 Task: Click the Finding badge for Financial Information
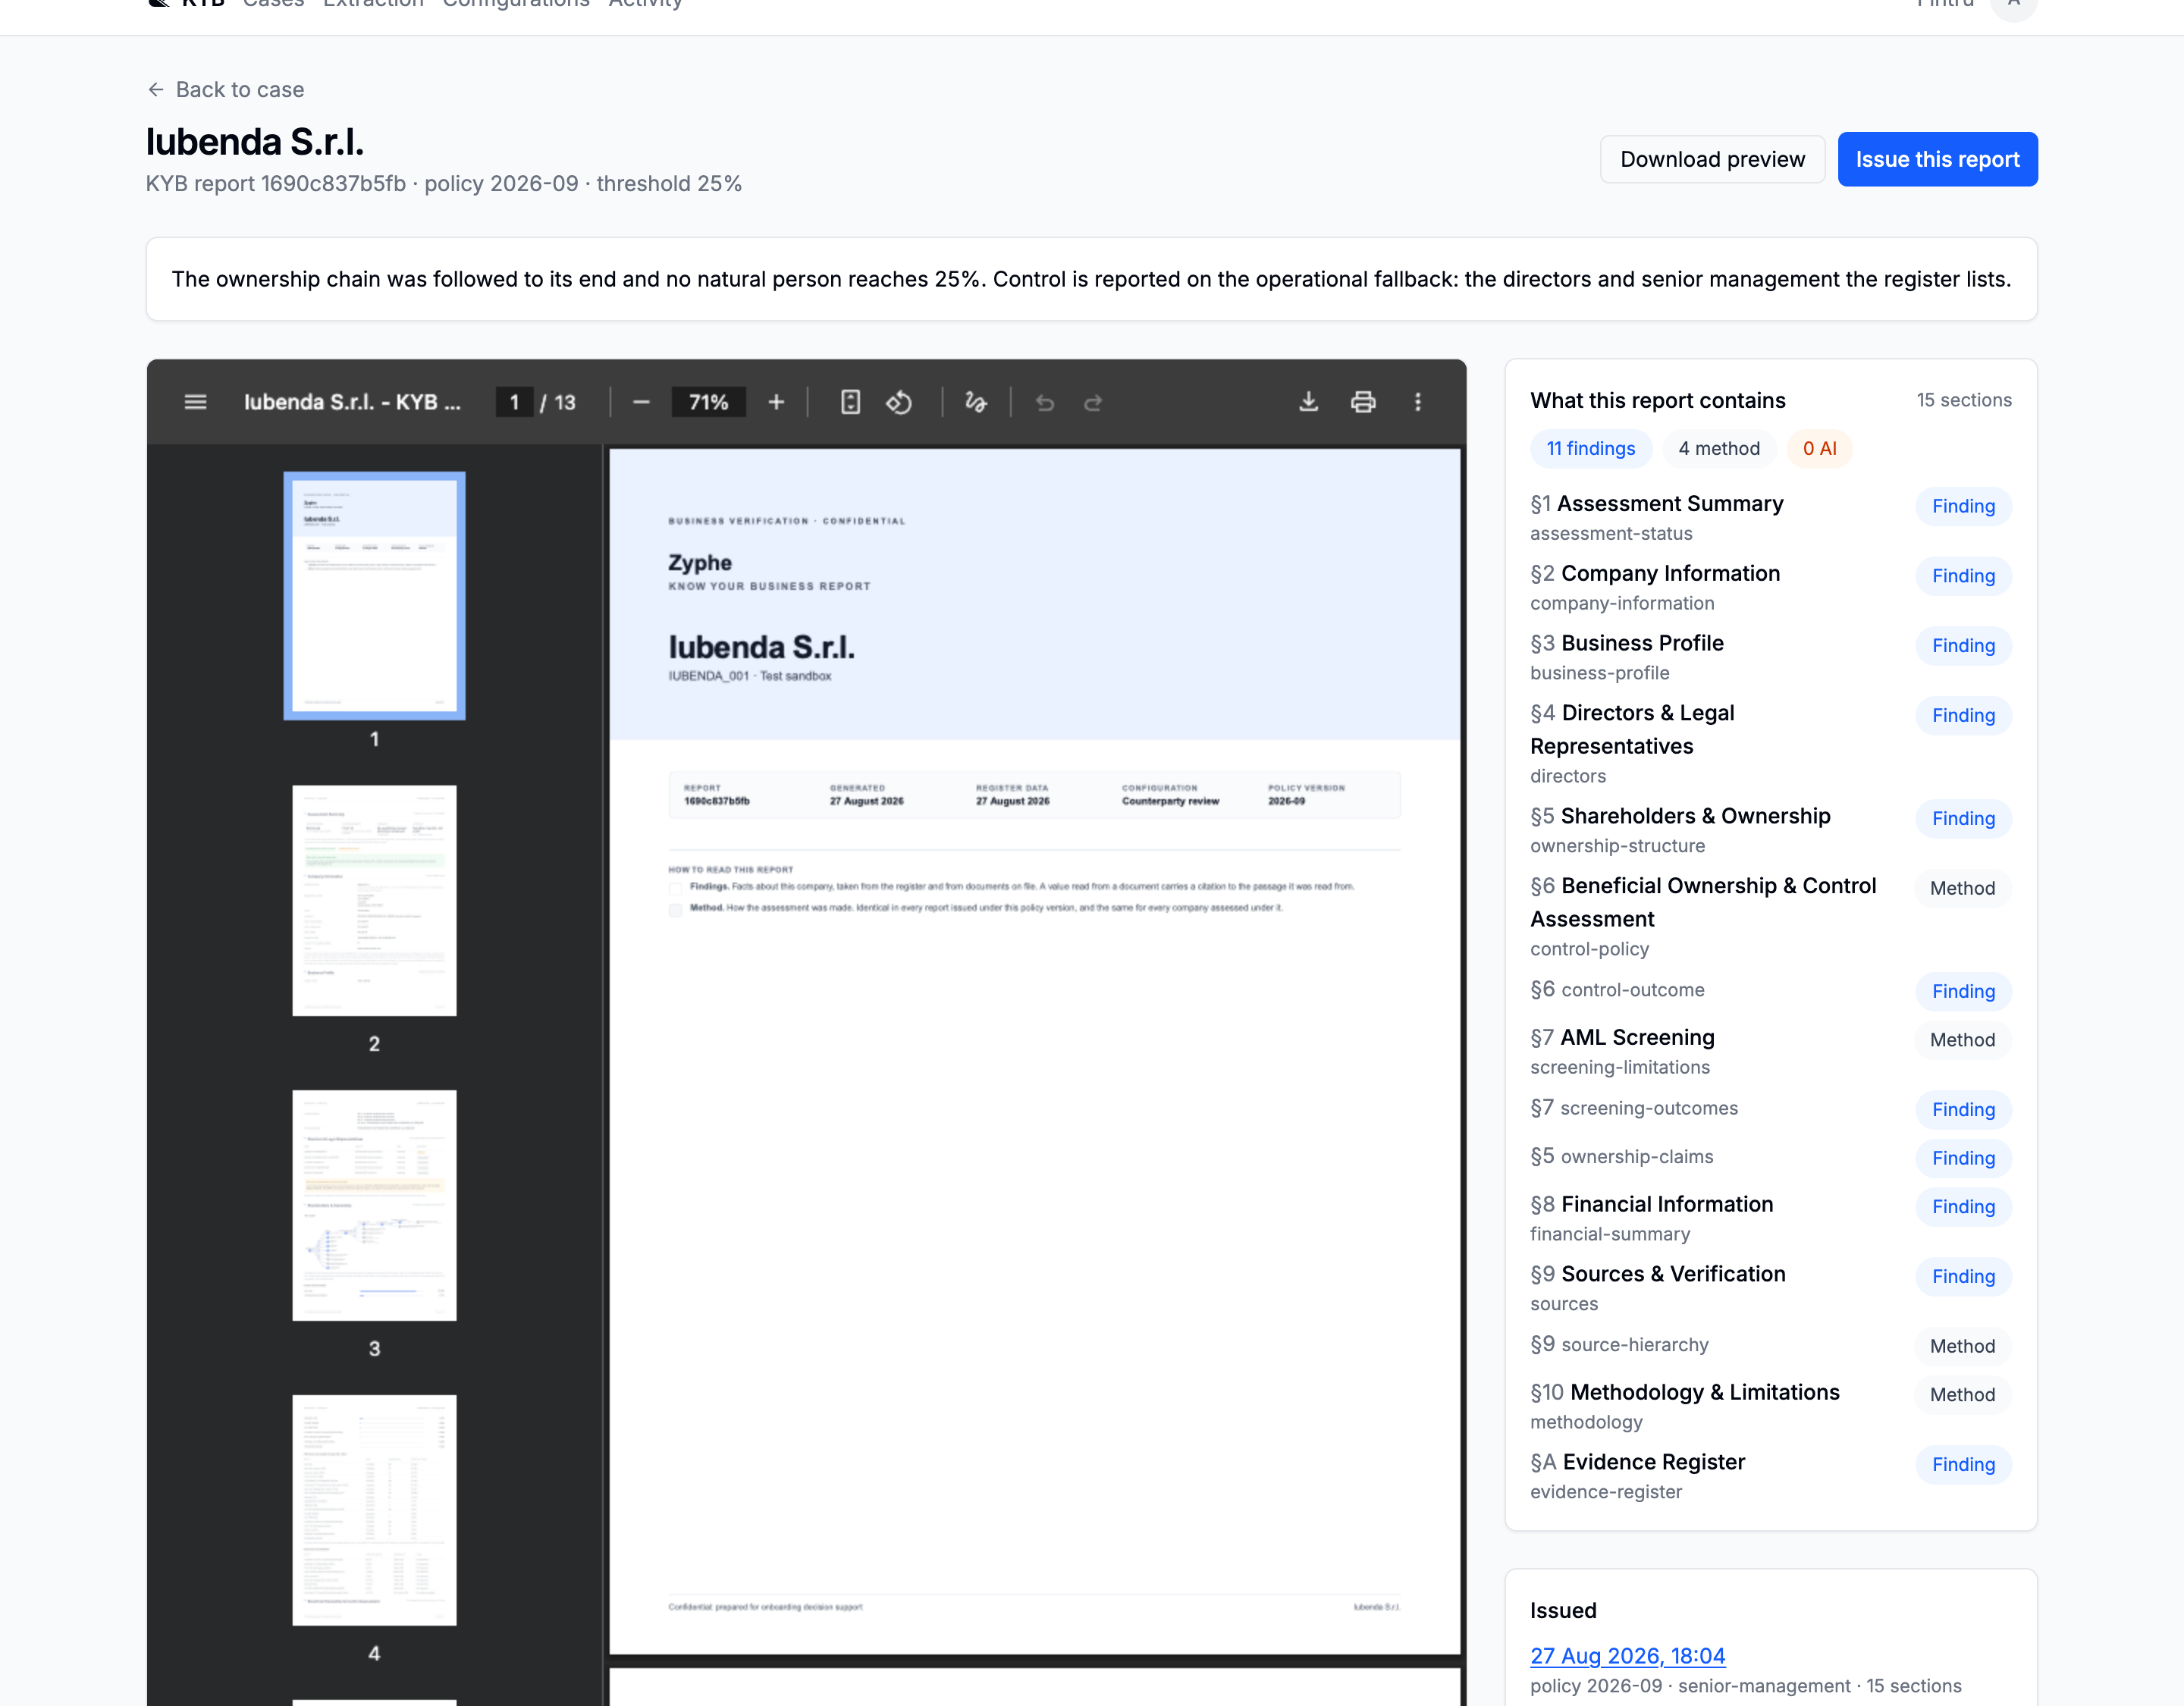point(1963,1207)
